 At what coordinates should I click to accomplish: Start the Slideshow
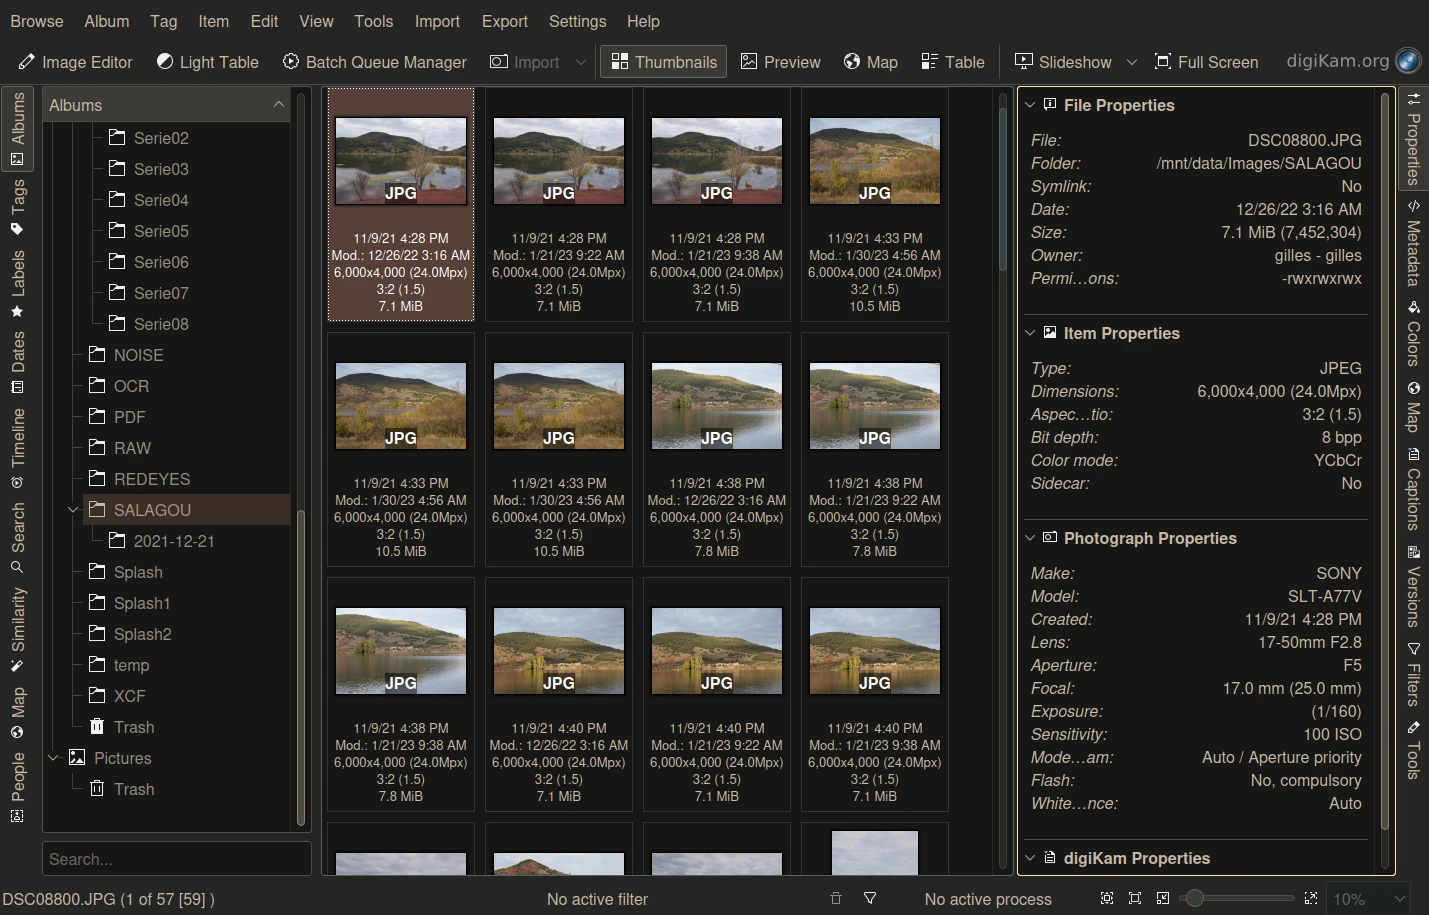1063,62
